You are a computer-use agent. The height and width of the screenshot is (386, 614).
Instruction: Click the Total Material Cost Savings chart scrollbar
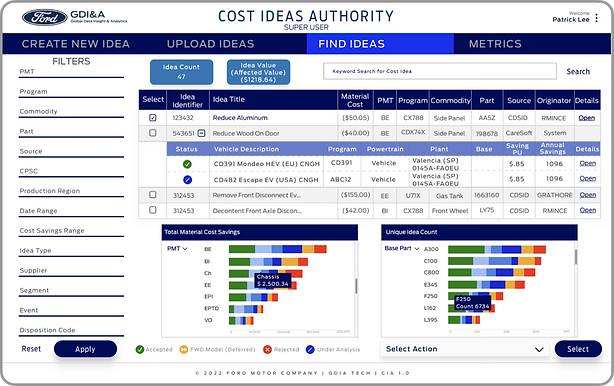[x=356, y=286]
